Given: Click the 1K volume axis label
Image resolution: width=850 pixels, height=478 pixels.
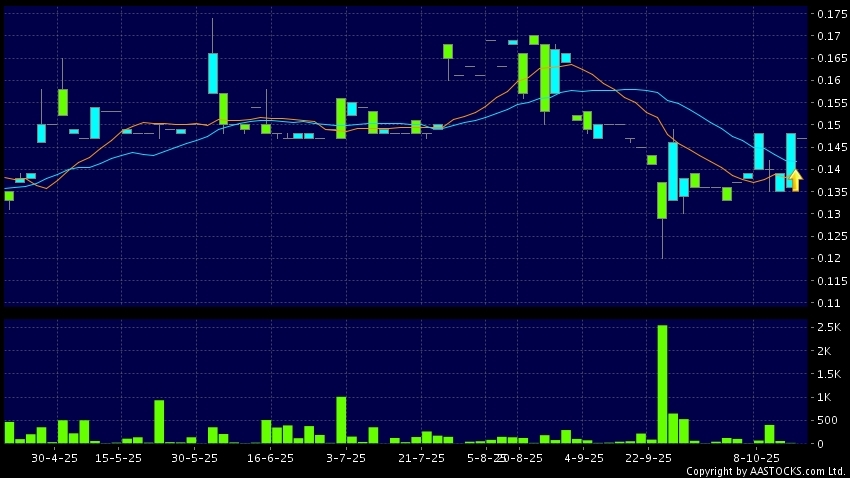Looking at the screenshot, I should click(x=826, y=397).
